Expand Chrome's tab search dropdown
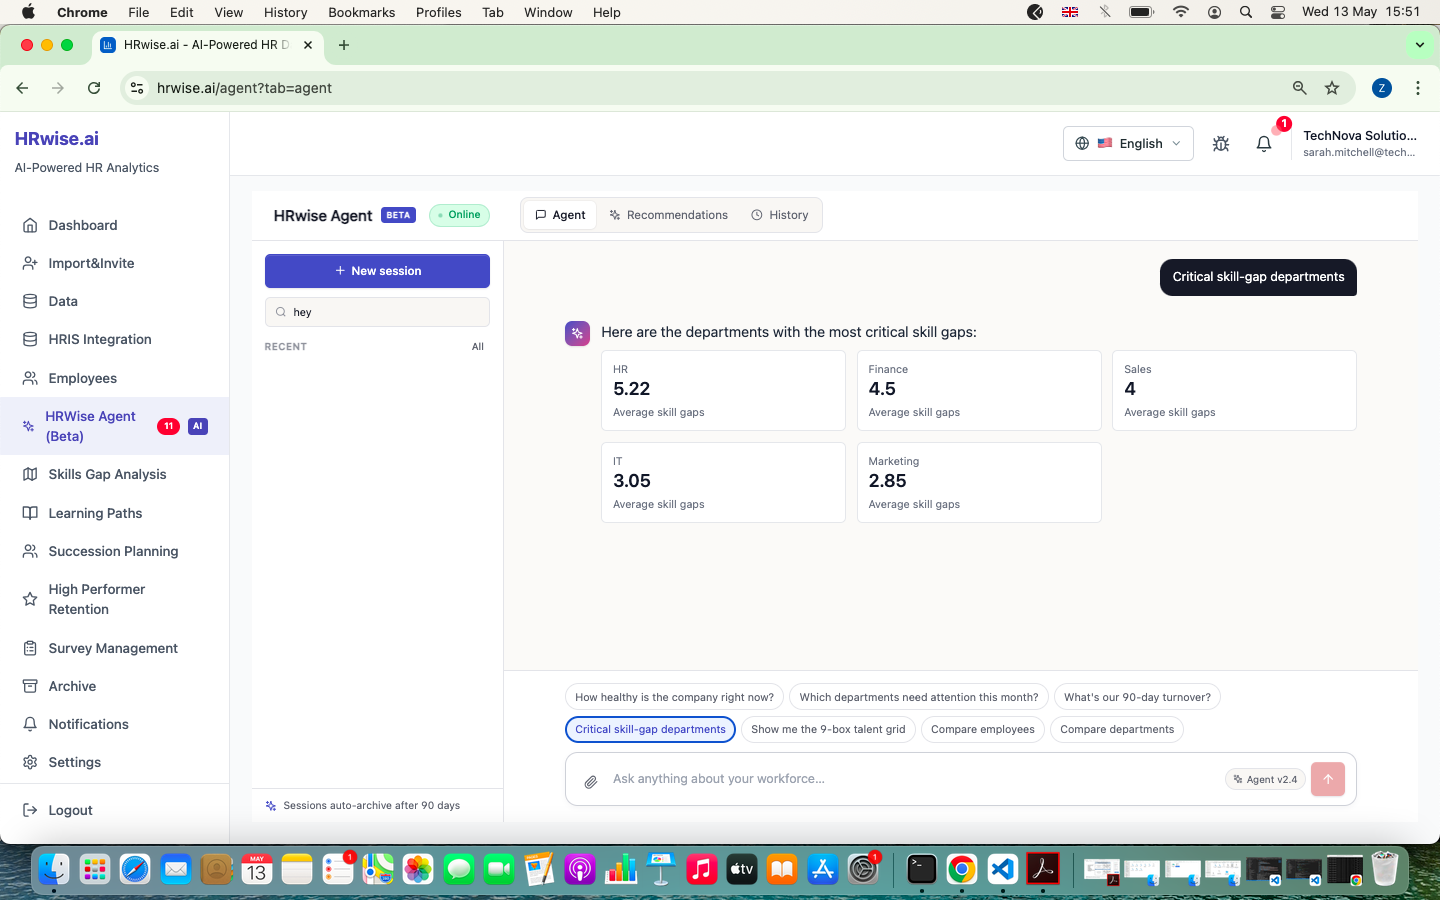The width and height of the screenshot is (1440, 900). (x=1420, y=45)
